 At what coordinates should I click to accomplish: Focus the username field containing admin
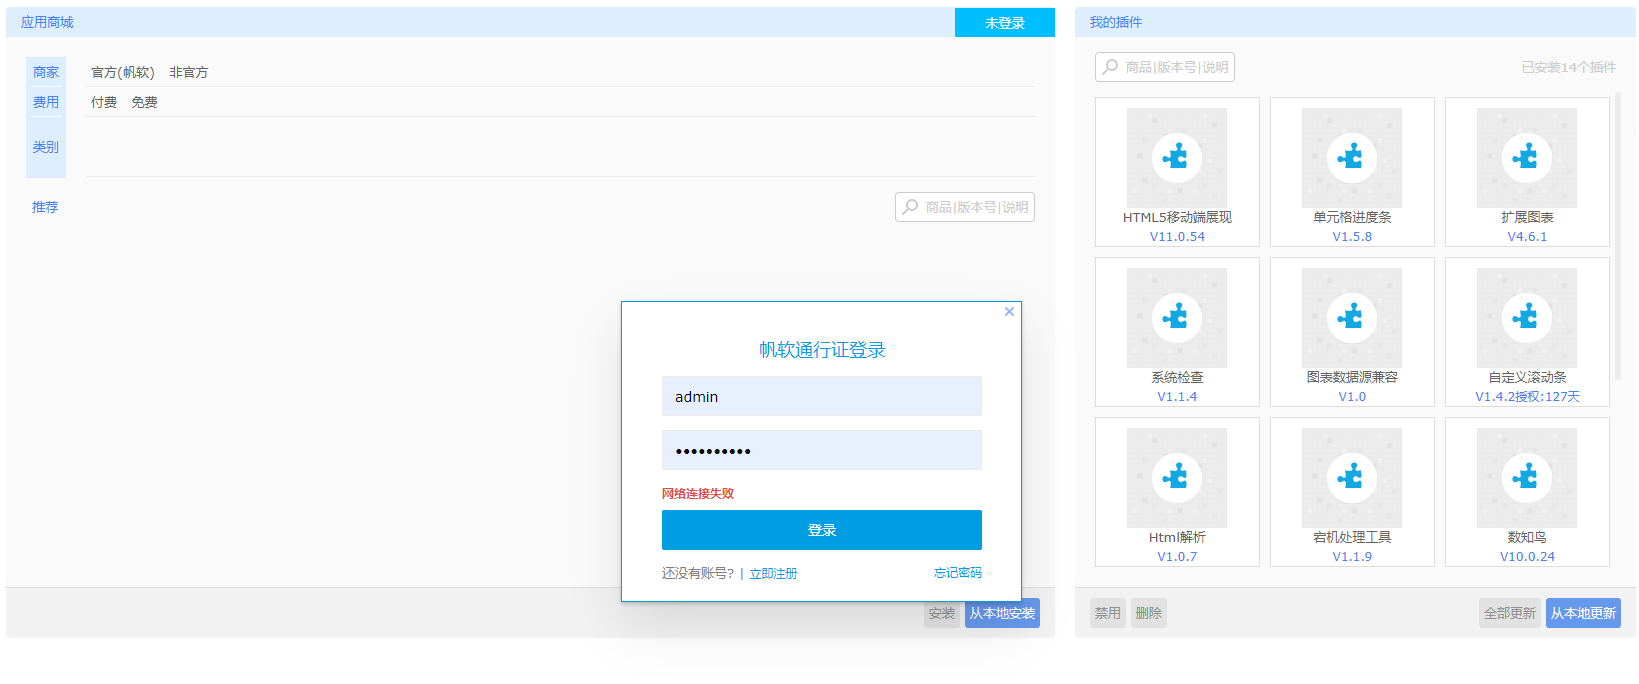(822, 396)
